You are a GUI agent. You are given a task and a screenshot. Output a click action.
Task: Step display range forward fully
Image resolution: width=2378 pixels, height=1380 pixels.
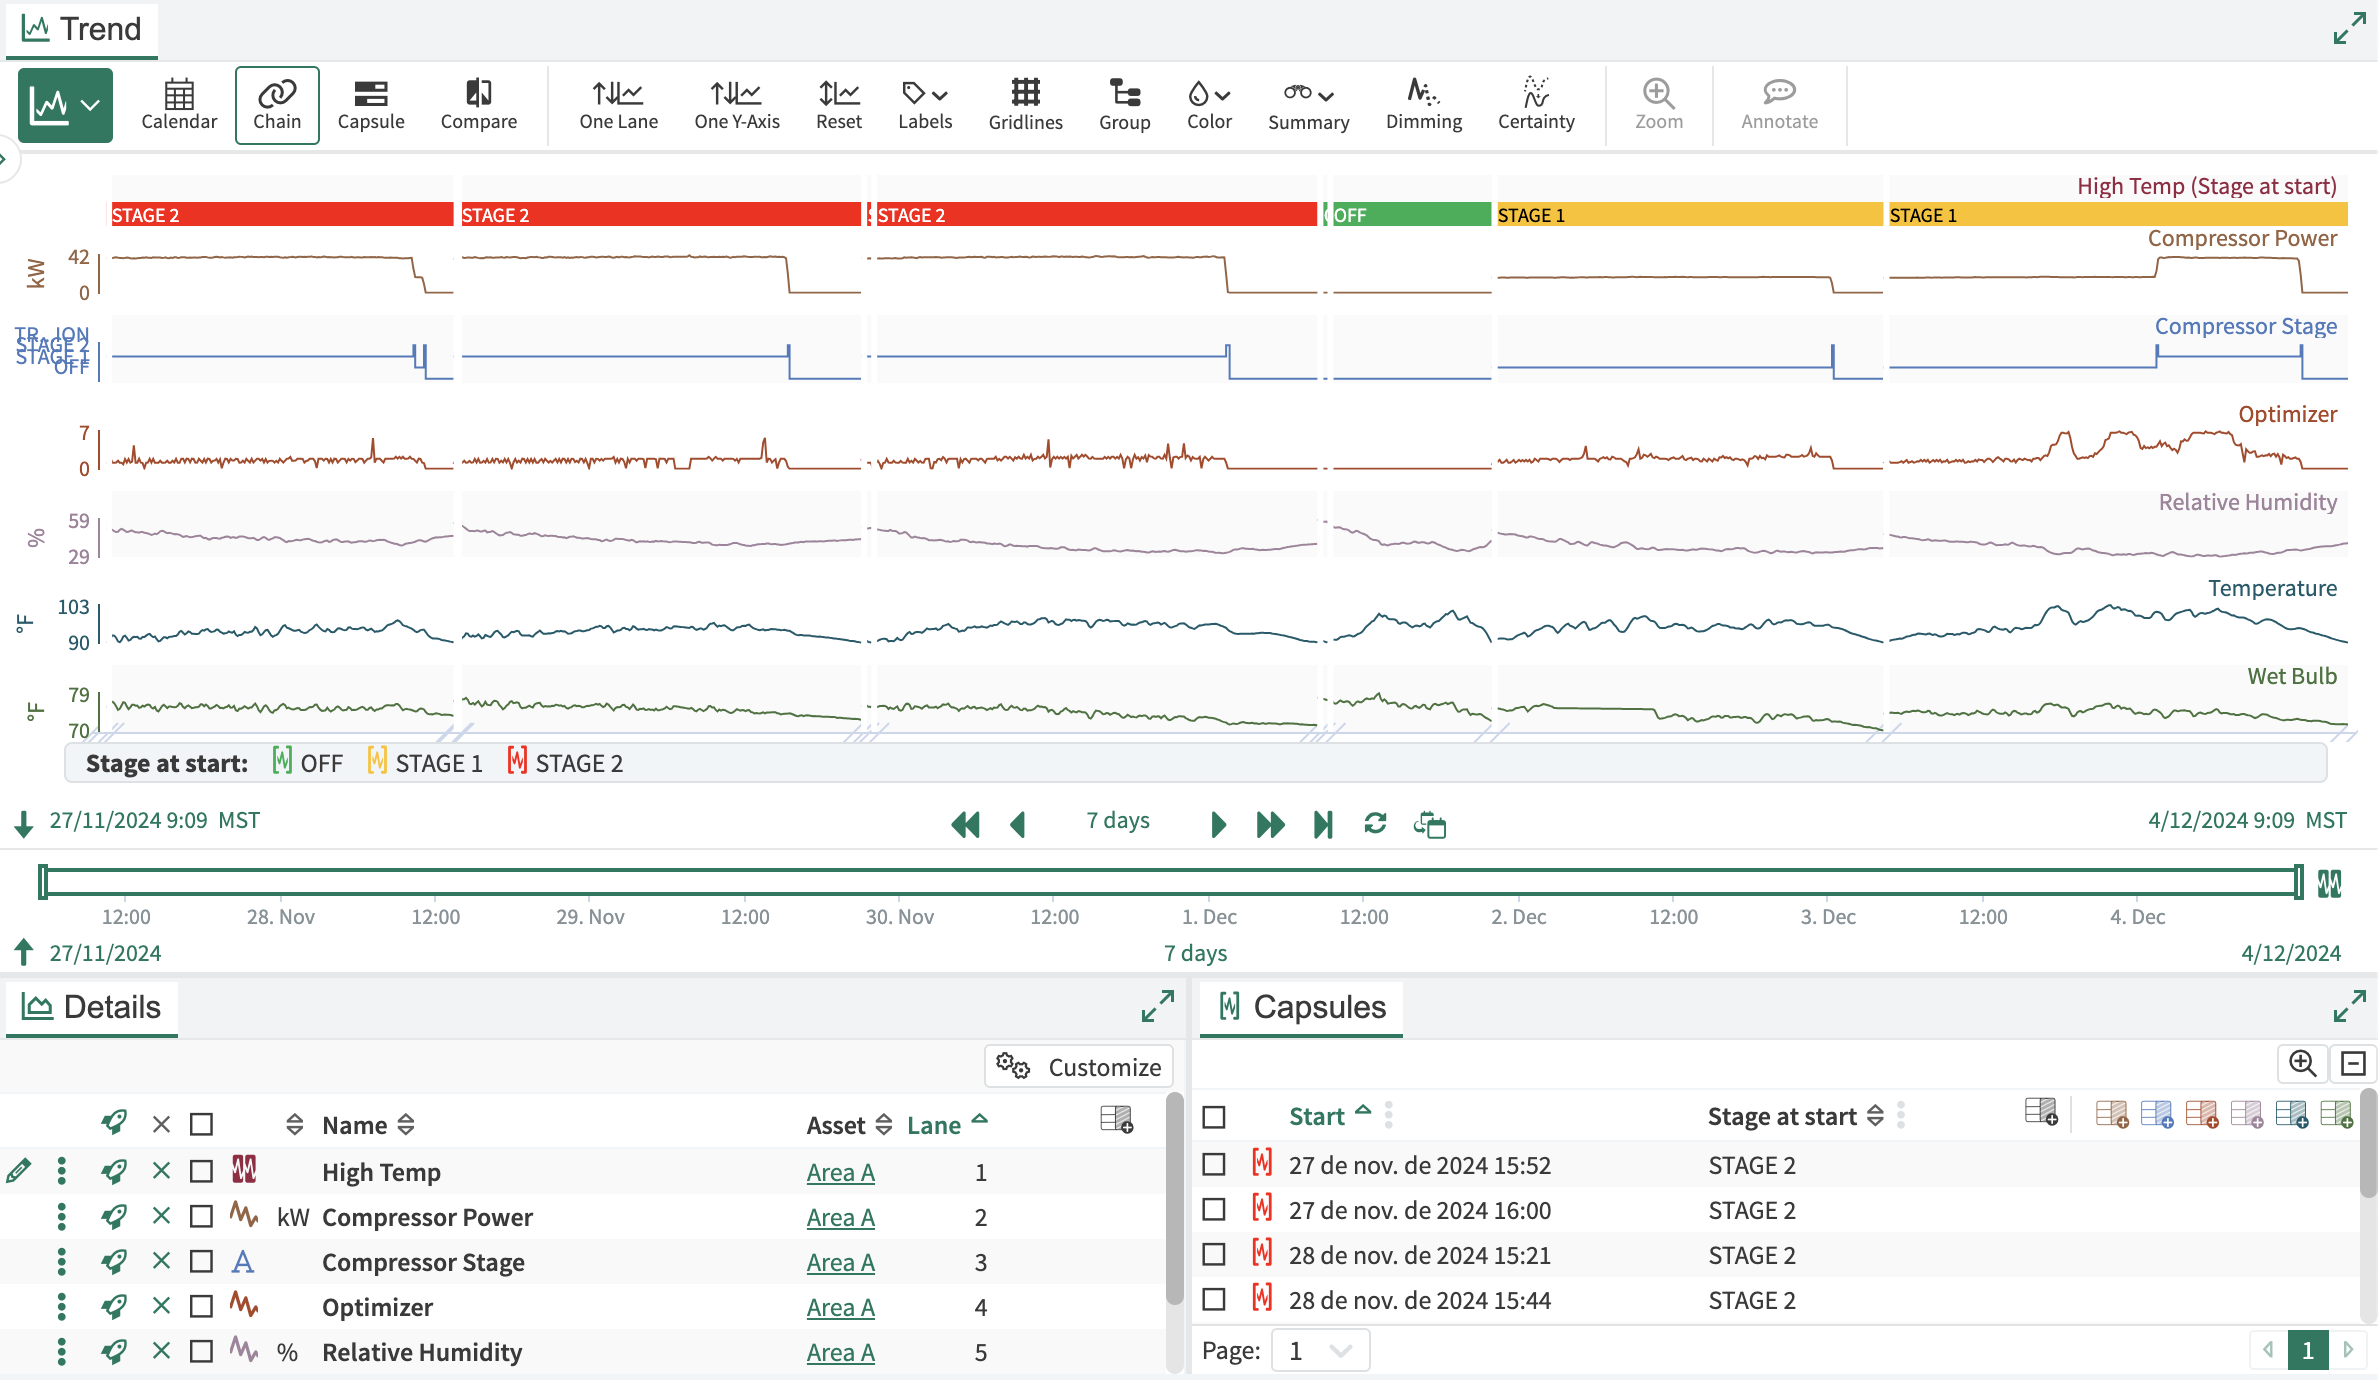pos(1270,824)
